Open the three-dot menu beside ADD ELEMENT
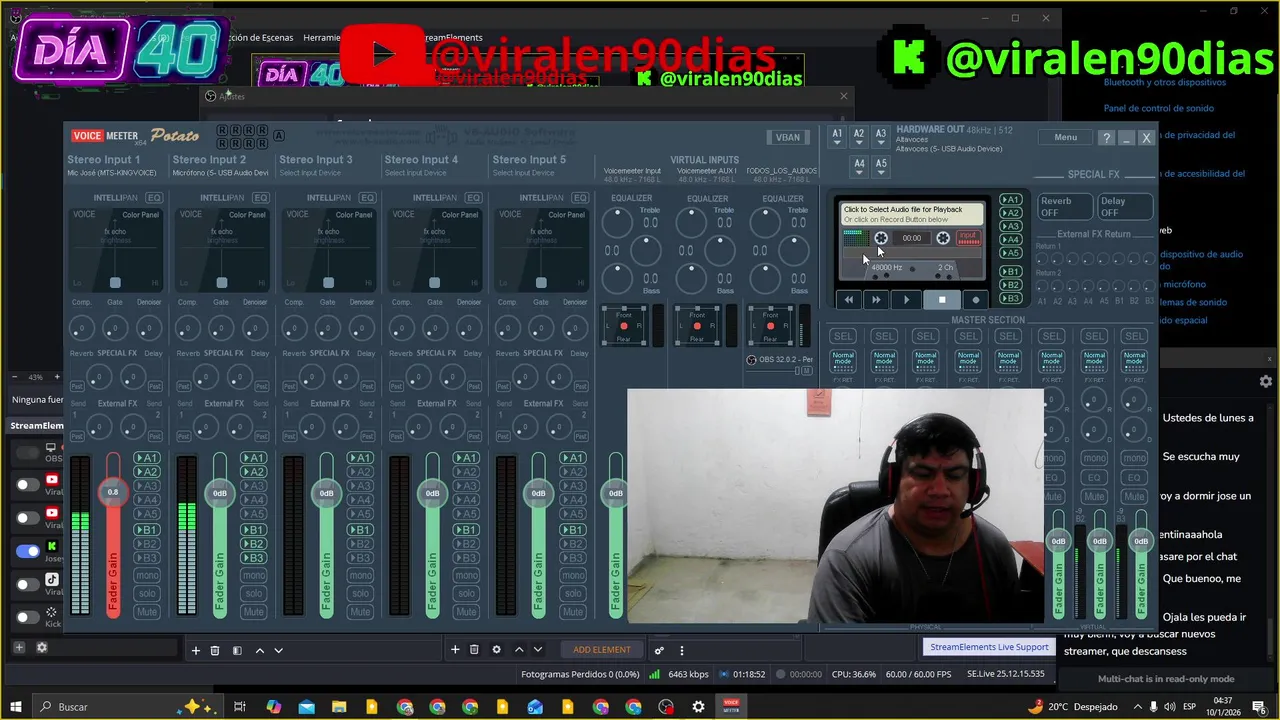This screenshot has width=1280, height=720. [682, 650]
